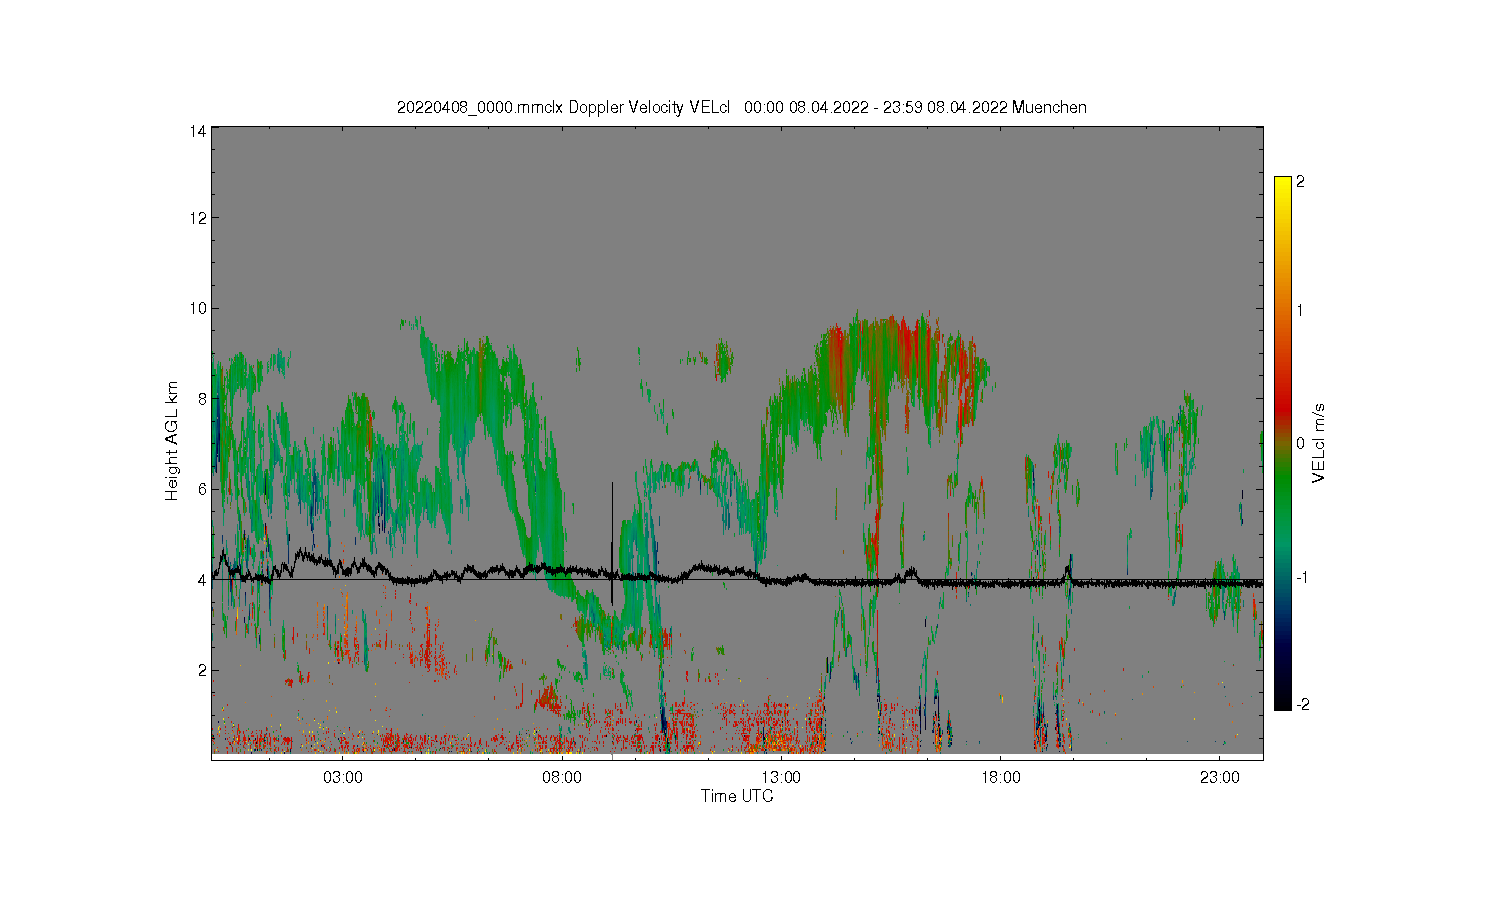Click the 'Time UTC' axis label
Image resolution: width=1500 pixels, height=900 pixels.
click(737, 797)
